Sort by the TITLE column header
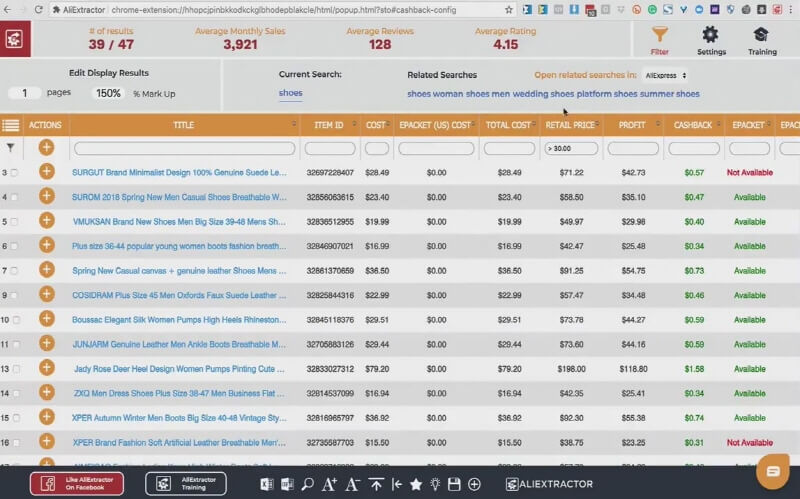The height and width of the screenshot is (499, 800). coord(184,125)
